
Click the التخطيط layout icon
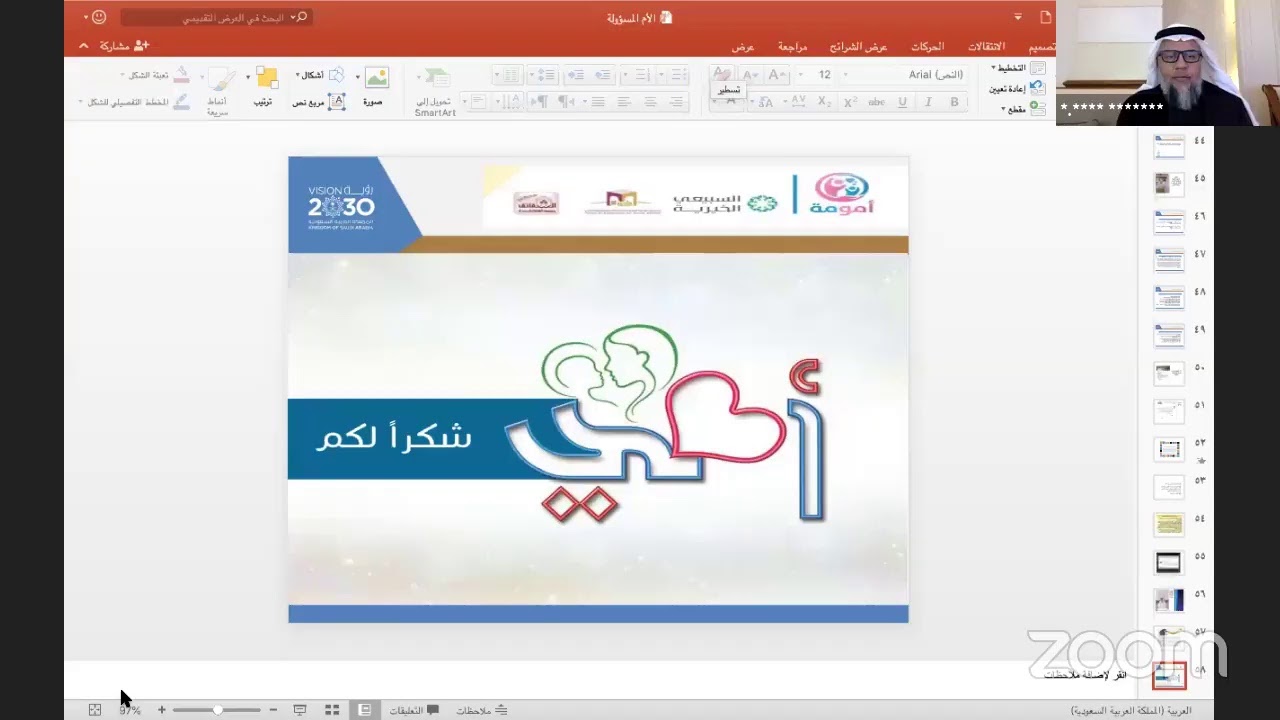tap(1037, 68)
